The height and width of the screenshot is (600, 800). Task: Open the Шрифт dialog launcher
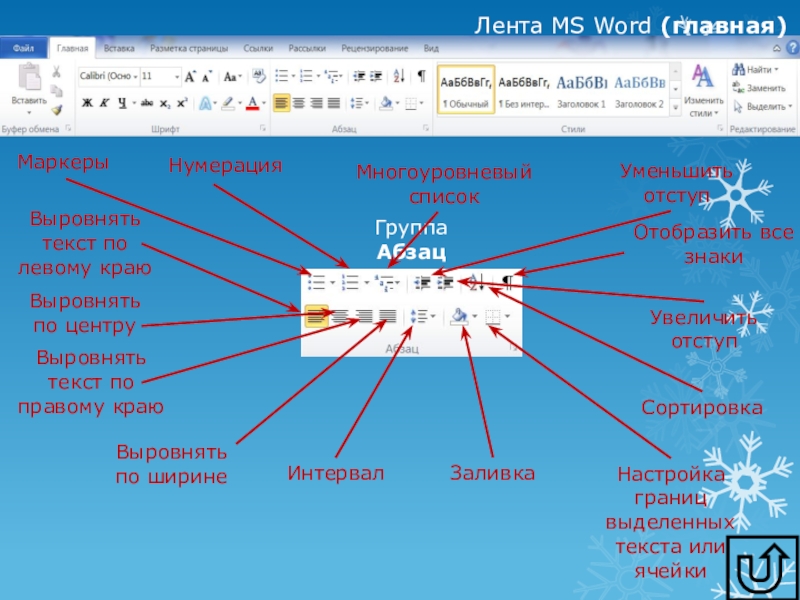coord(262,129)
